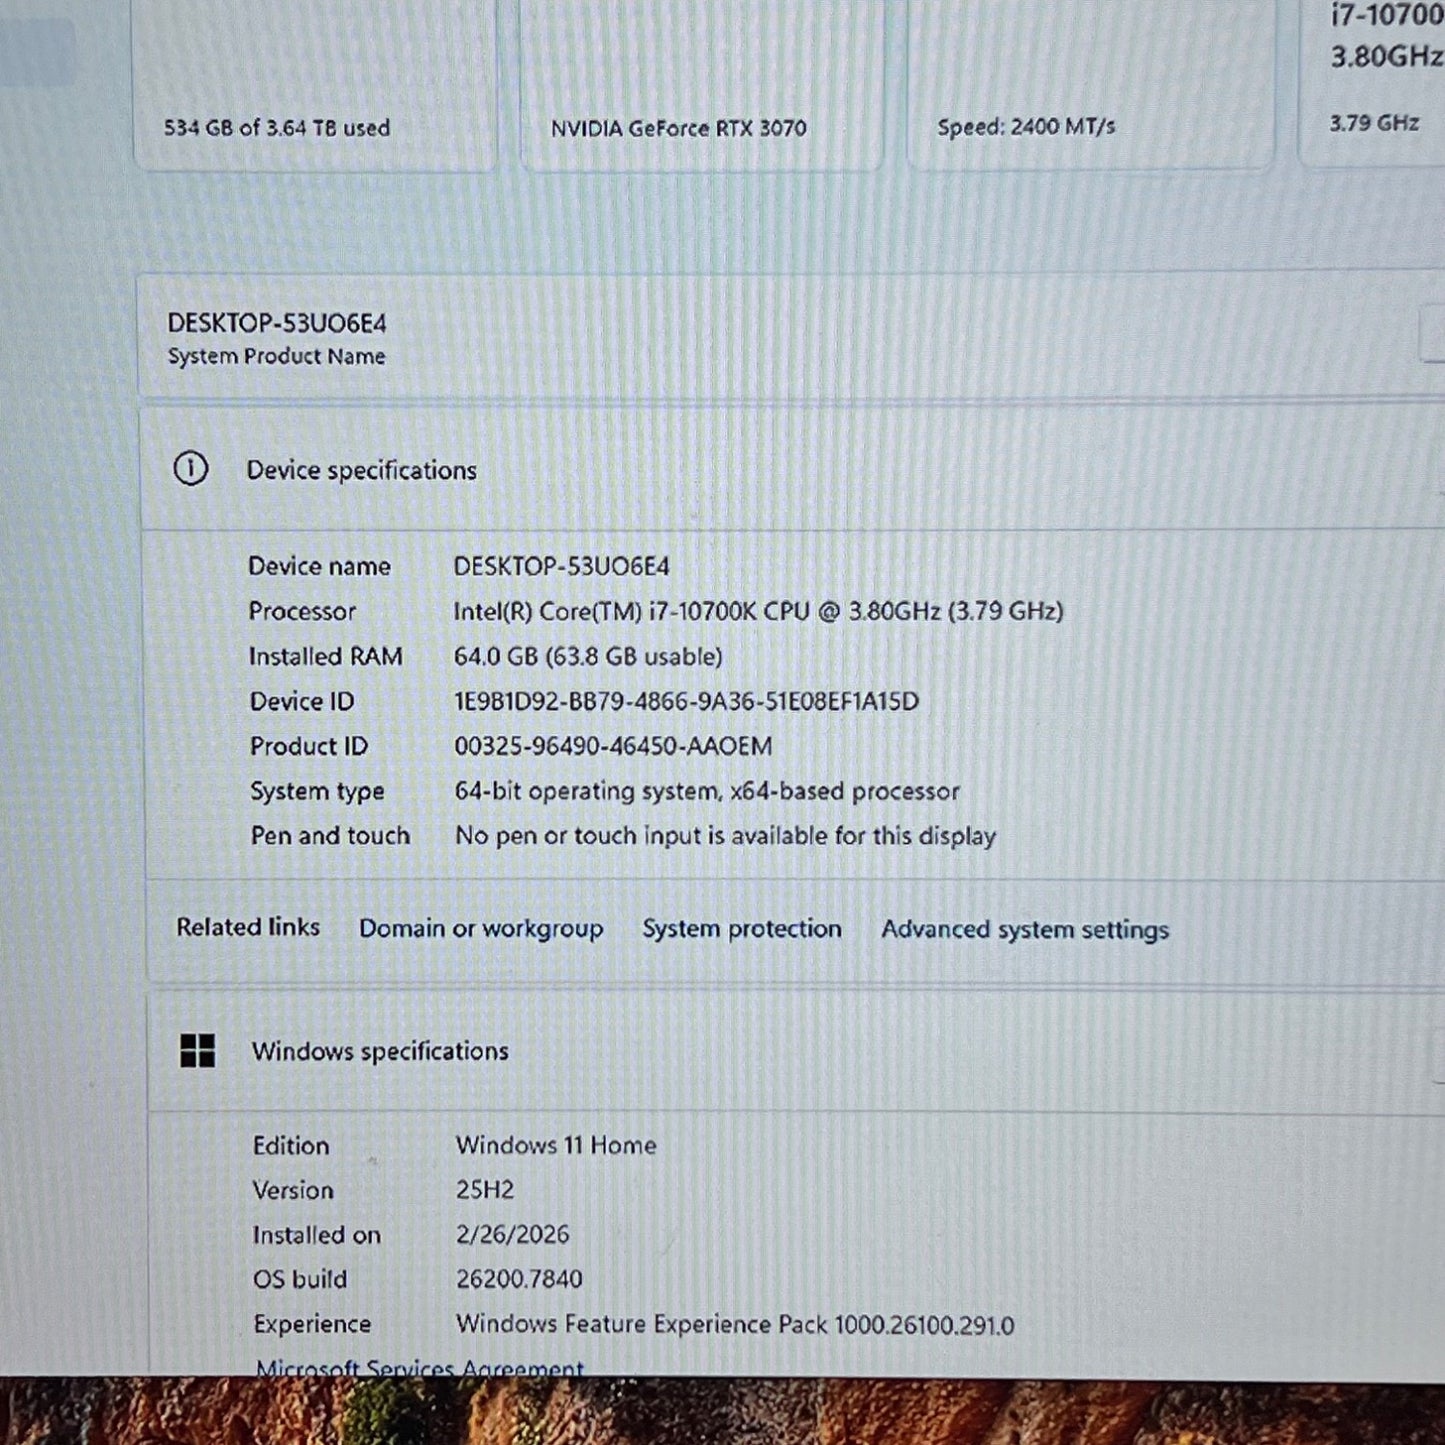The width and height of the screenshot is (1445, 1445).
Task: Click the Related links label
Action: click(248, 927)
